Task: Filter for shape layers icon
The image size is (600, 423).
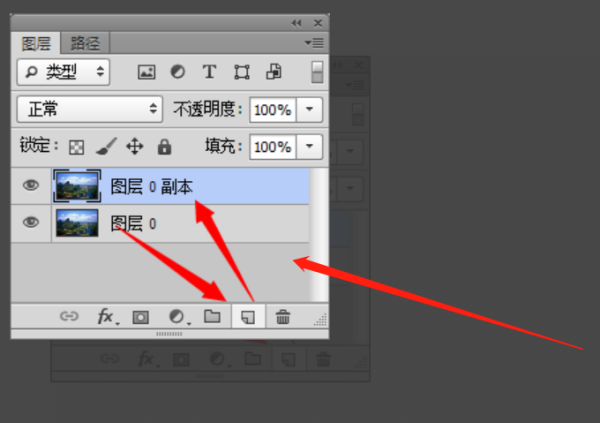Action: pos(242,72)
